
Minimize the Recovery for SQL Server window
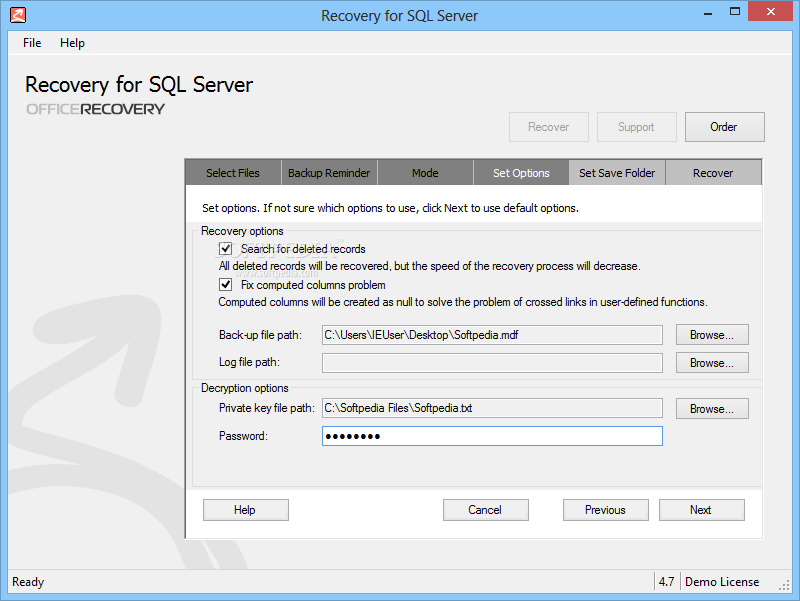click(x=708, y=12)
